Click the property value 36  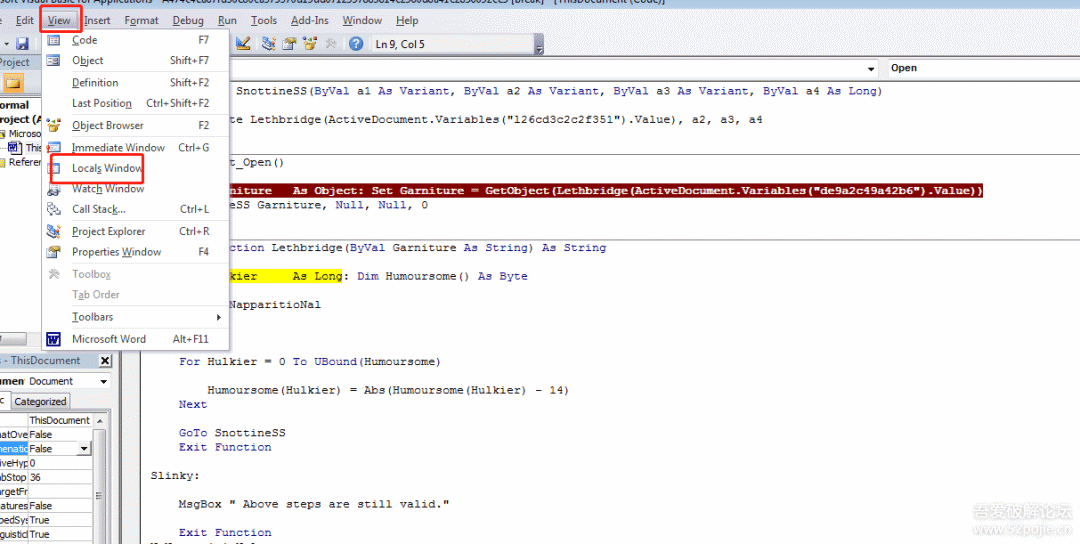60,477
